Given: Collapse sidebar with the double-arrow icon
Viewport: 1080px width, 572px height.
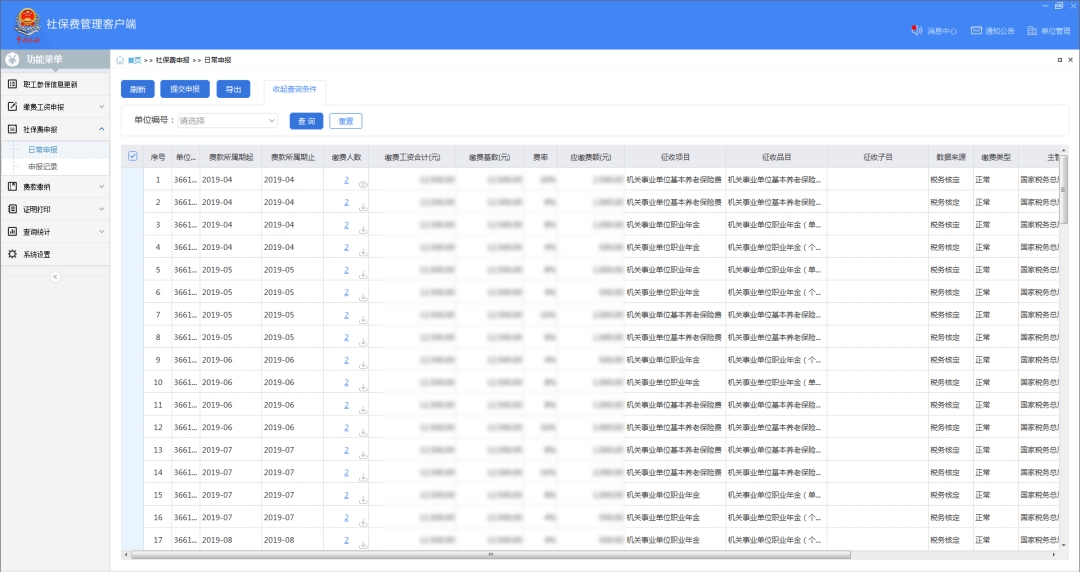Looking at the screenshot, I should (x=56, y=277).
